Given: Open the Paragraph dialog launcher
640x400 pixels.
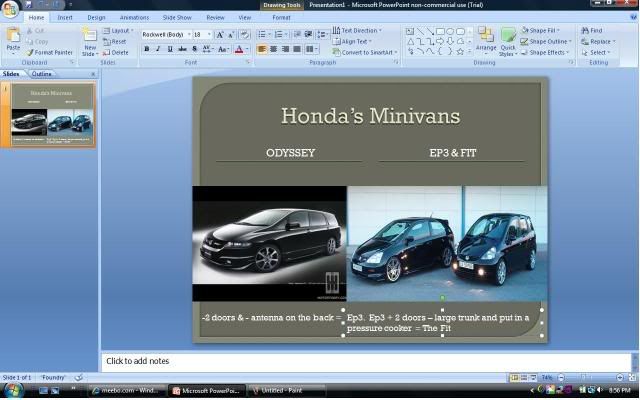Looking at the screenshot, I should (x=396, y=62).
